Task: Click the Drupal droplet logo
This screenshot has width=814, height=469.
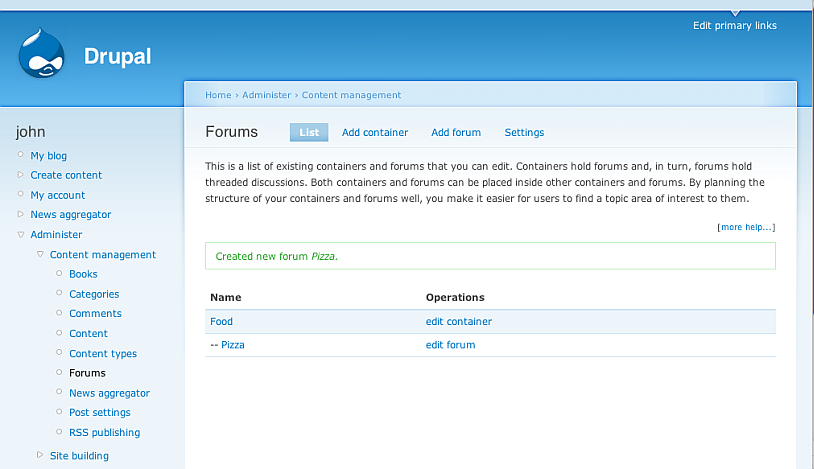Action: pyautogui.click(x=41, y=54)
